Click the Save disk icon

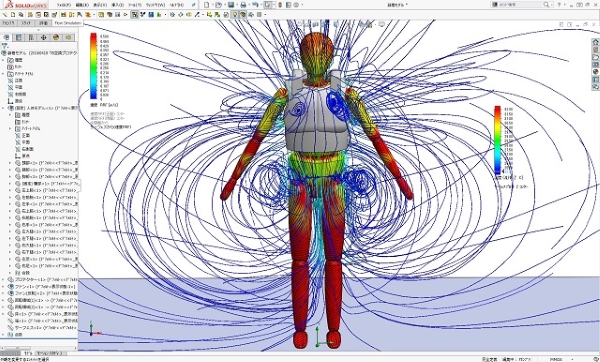tap(231, 5)
